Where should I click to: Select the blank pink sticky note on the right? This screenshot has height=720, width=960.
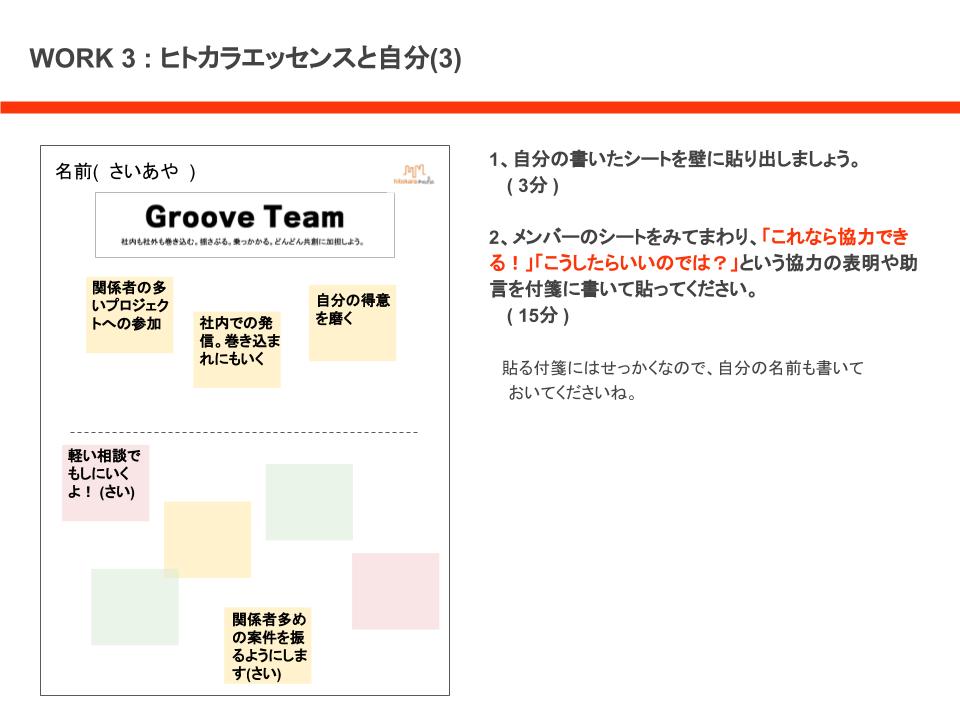pyautogui.click(x=396, y=591)
